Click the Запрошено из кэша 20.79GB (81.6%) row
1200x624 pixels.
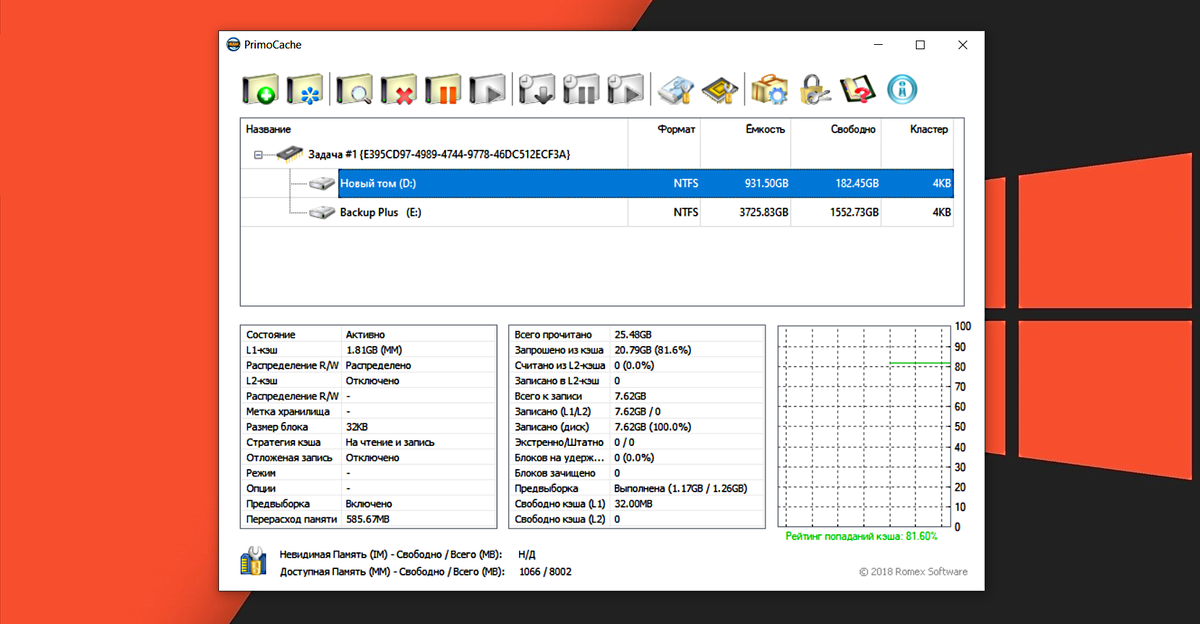(x=638, y=350)
